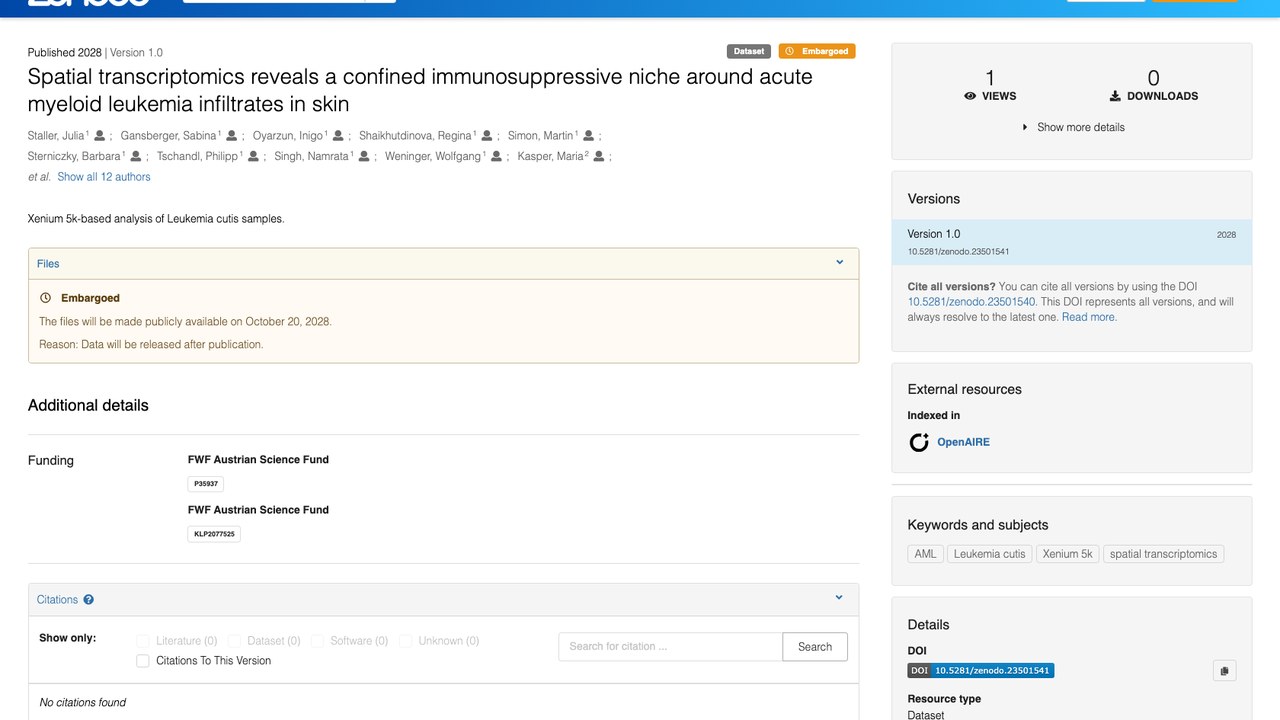Select the AML keyword tag
This screenshot has height=720, width=1280.
925,554
